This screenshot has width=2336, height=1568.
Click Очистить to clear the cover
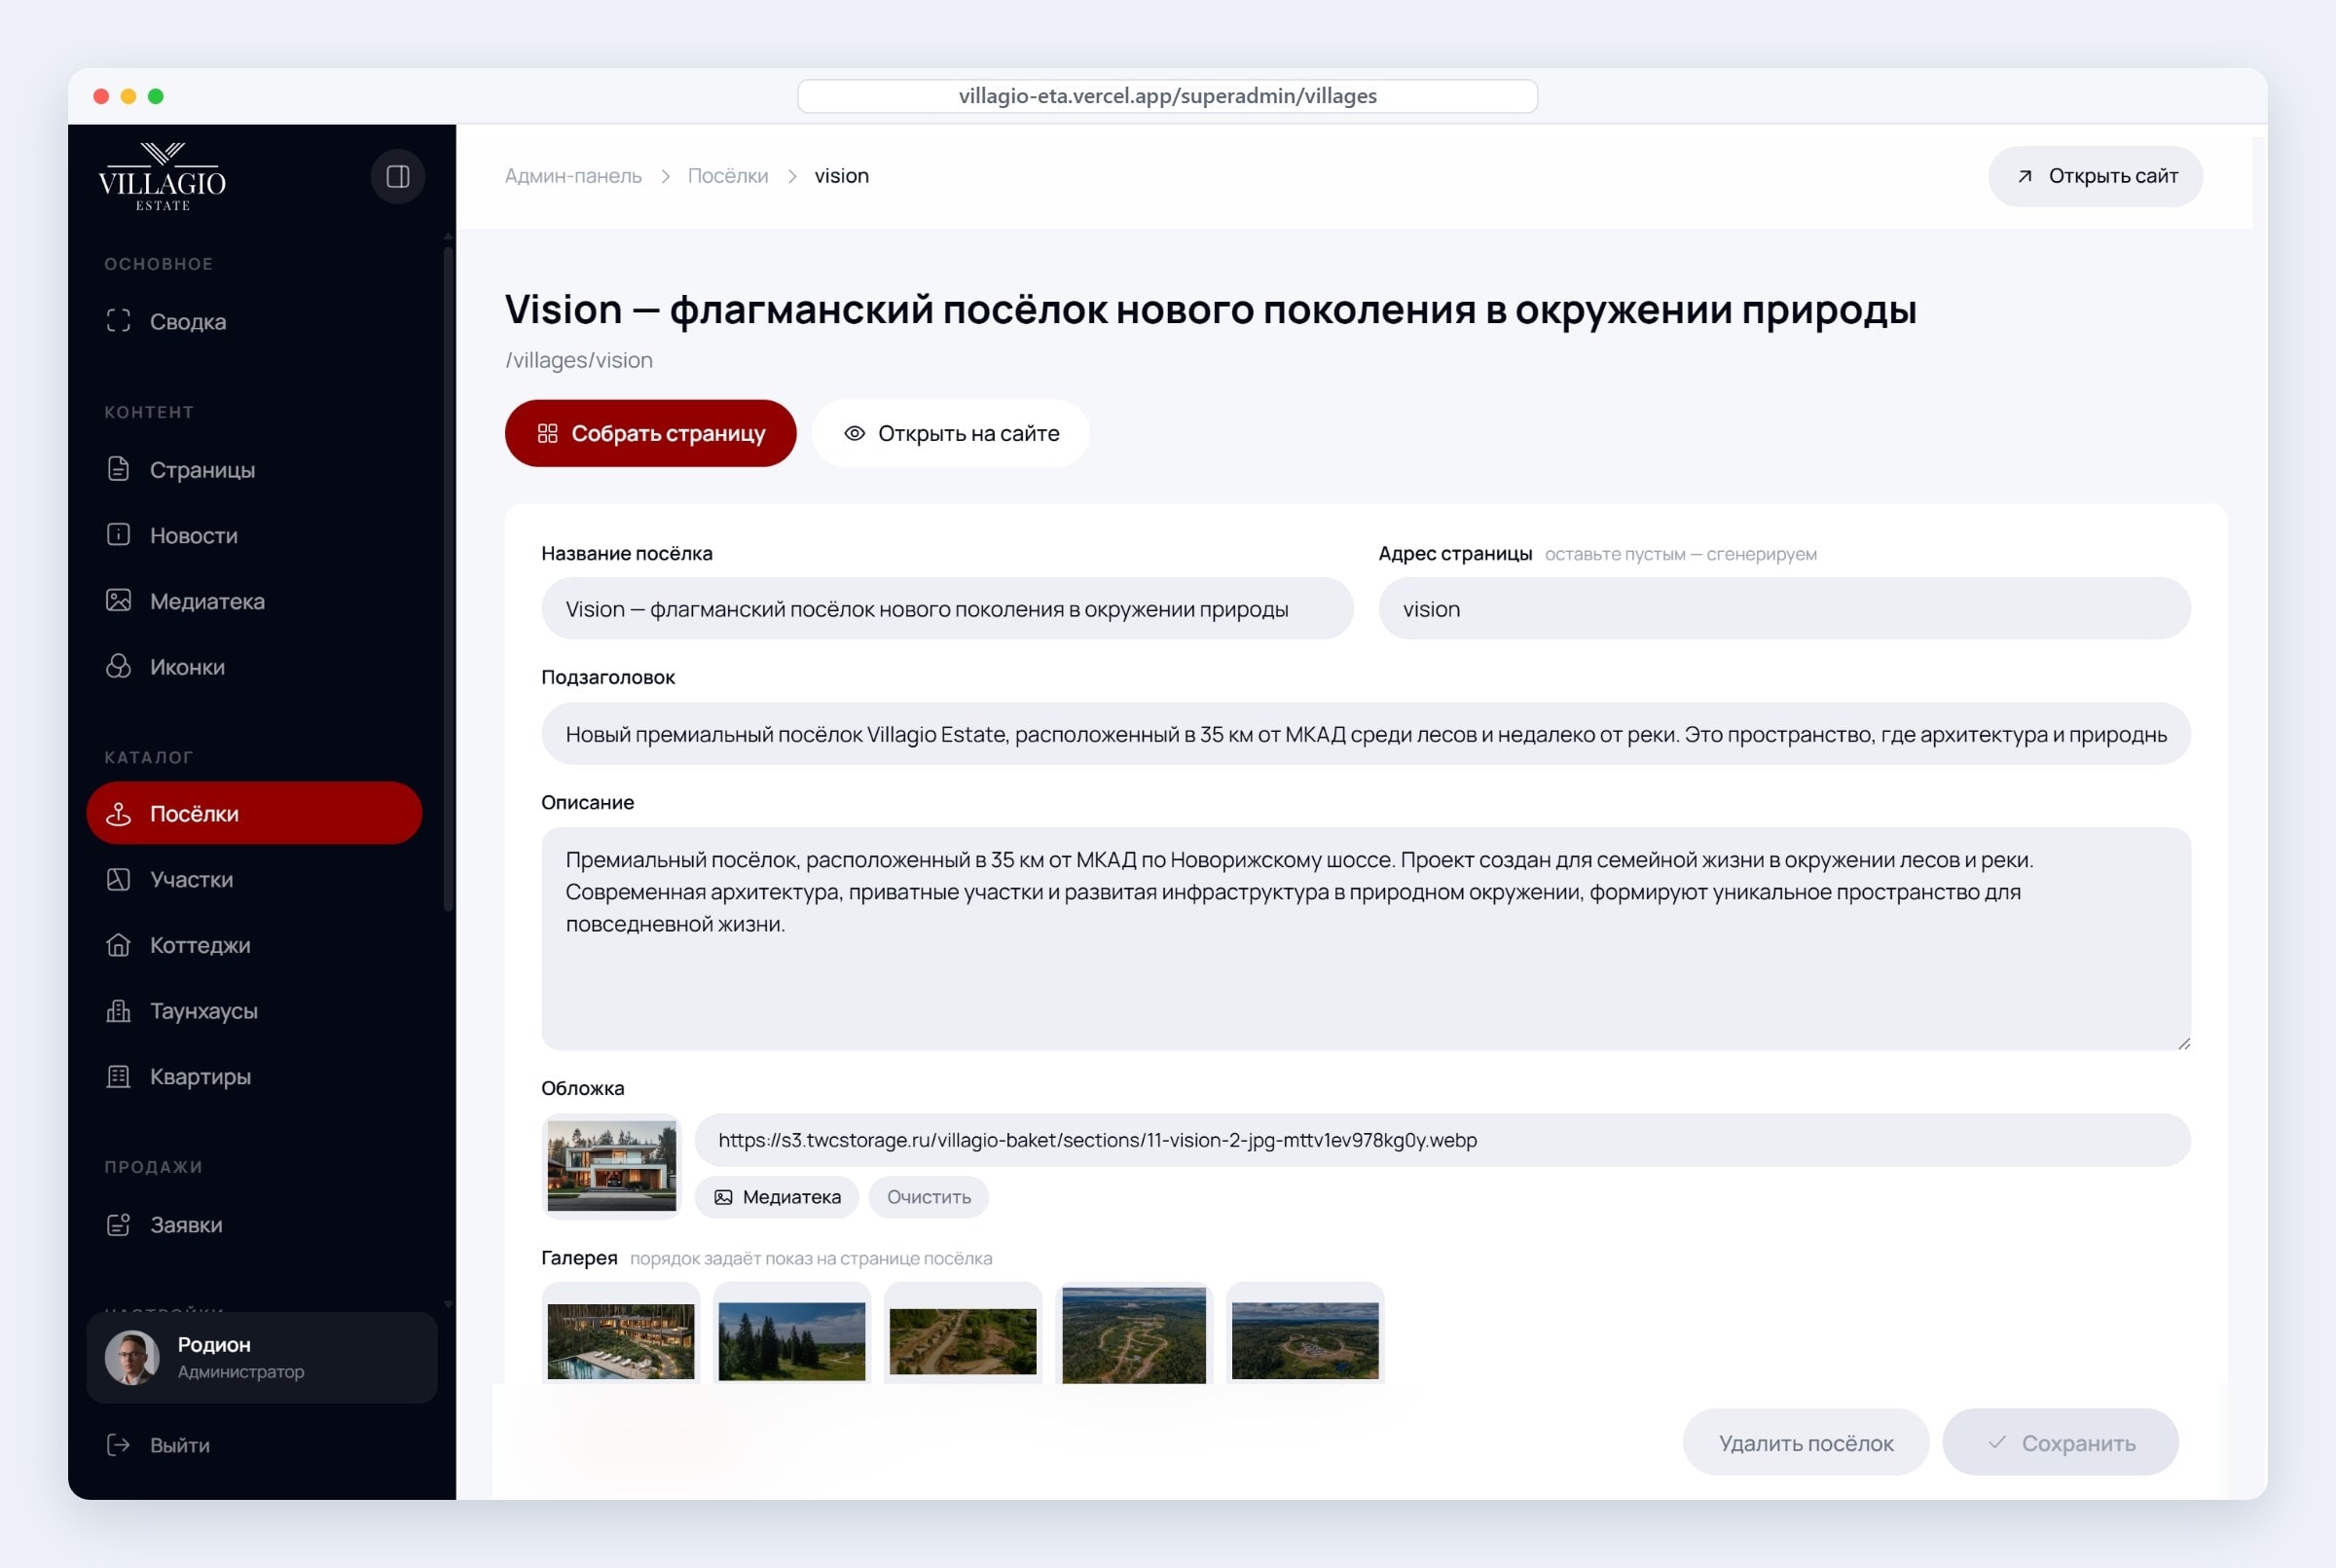[929, 1197]
